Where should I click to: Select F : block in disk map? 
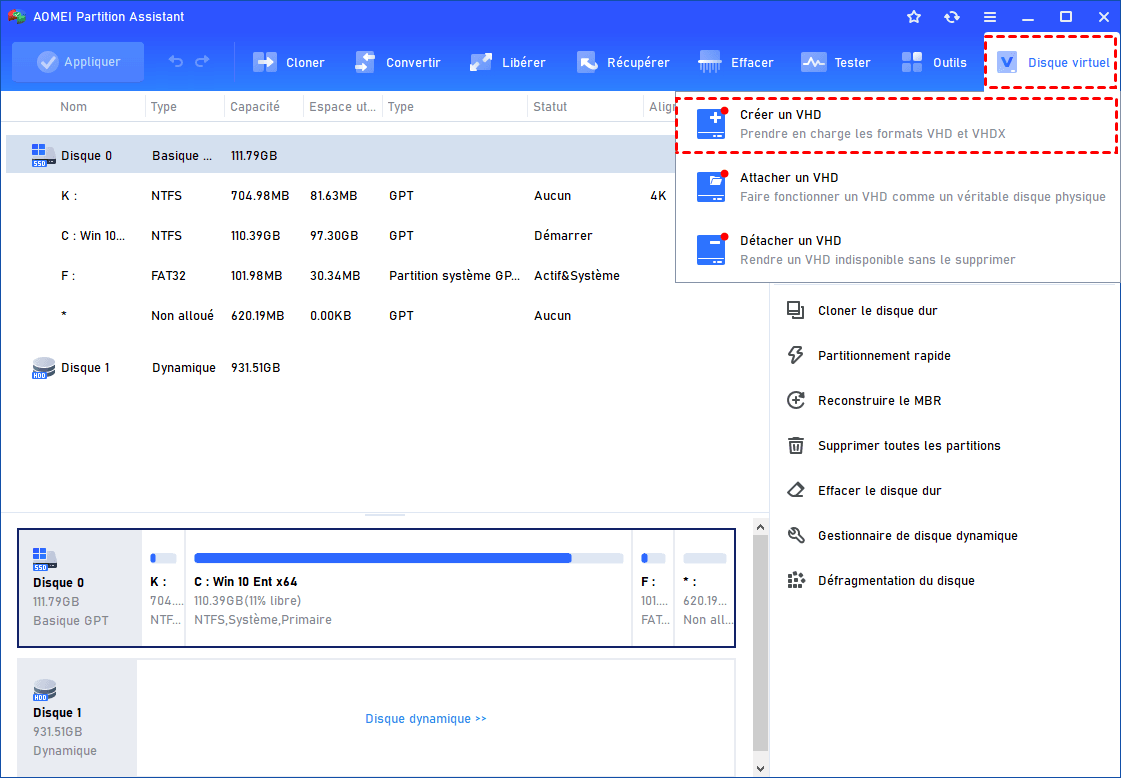point(653,588)
